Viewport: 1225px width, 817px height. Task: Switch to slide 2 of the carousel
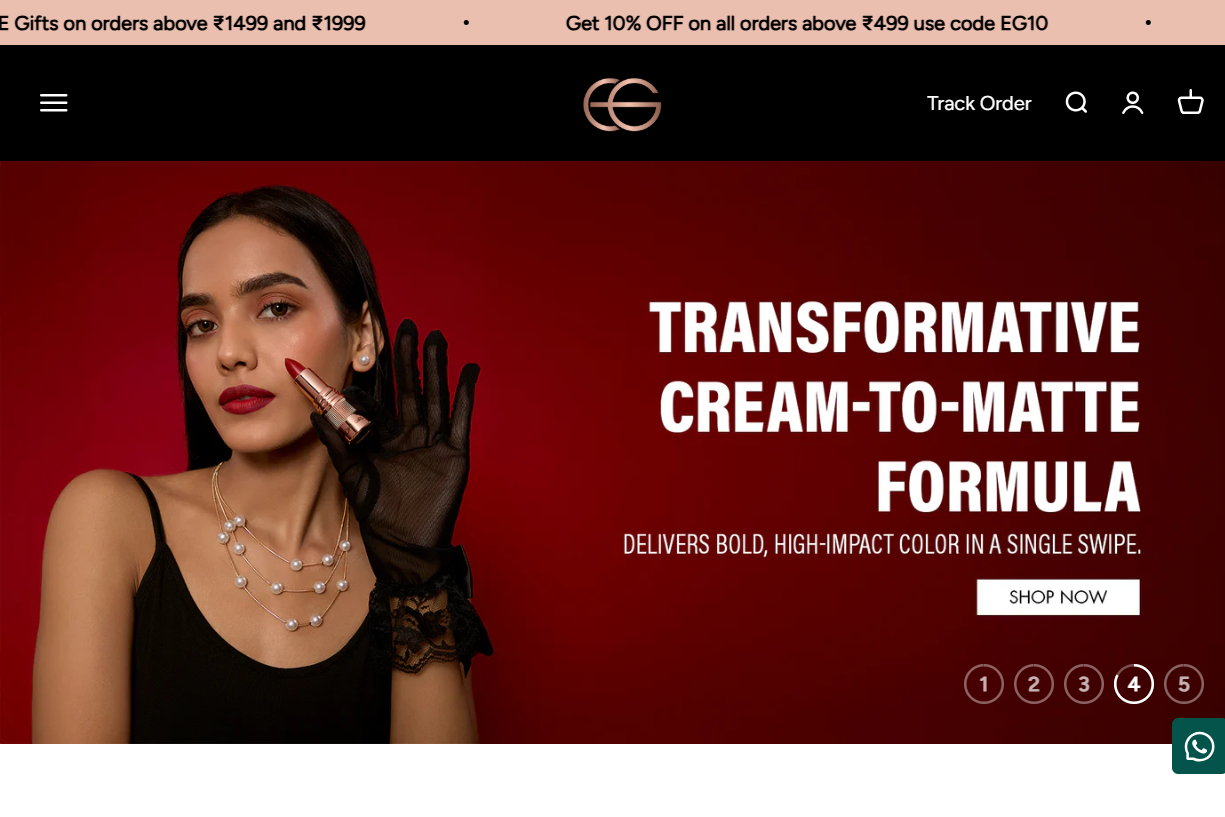(x=1034, y=684)
